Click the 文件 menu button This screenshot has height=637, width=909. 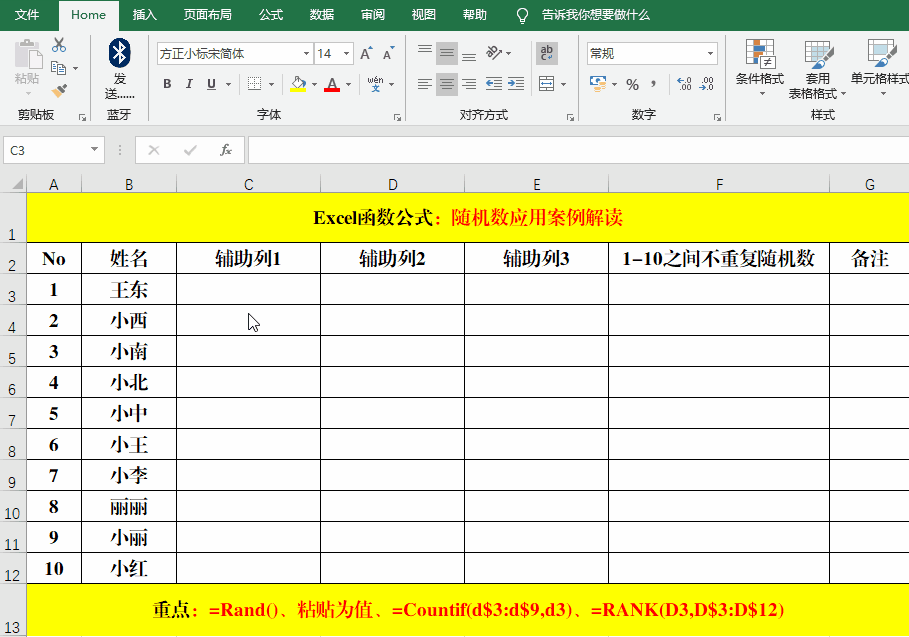pos(27,15)
